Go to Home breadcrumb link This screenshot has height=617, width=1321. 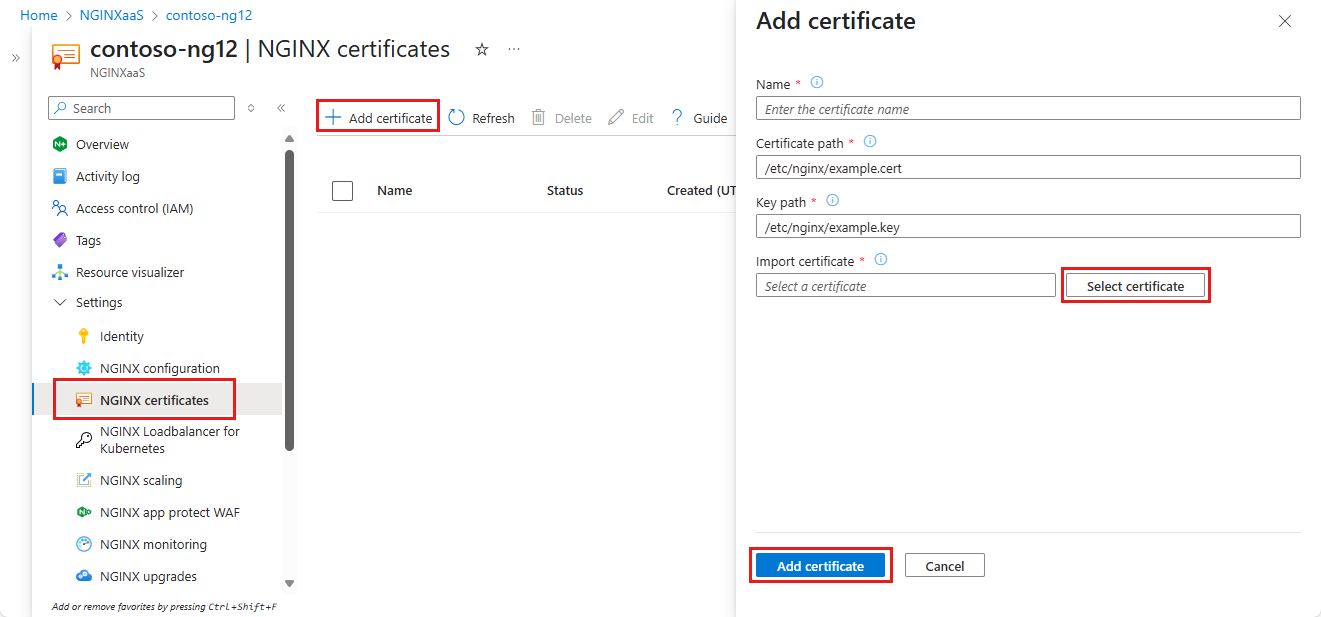39,15
